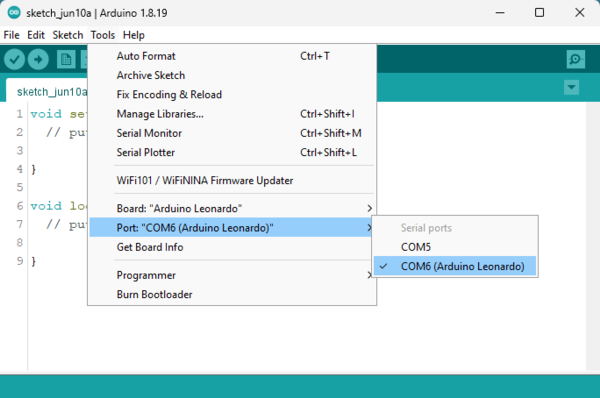Select COM6 (Arduino Leonardo) checked port
This screenshot has height=398, width=600.
click(455, 266)
